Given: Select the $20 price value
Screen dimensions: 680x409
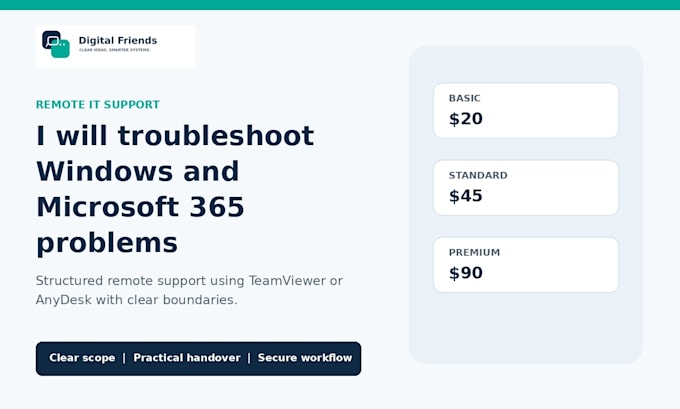Looking at the screenshot, I should click(x=466, y=119).
